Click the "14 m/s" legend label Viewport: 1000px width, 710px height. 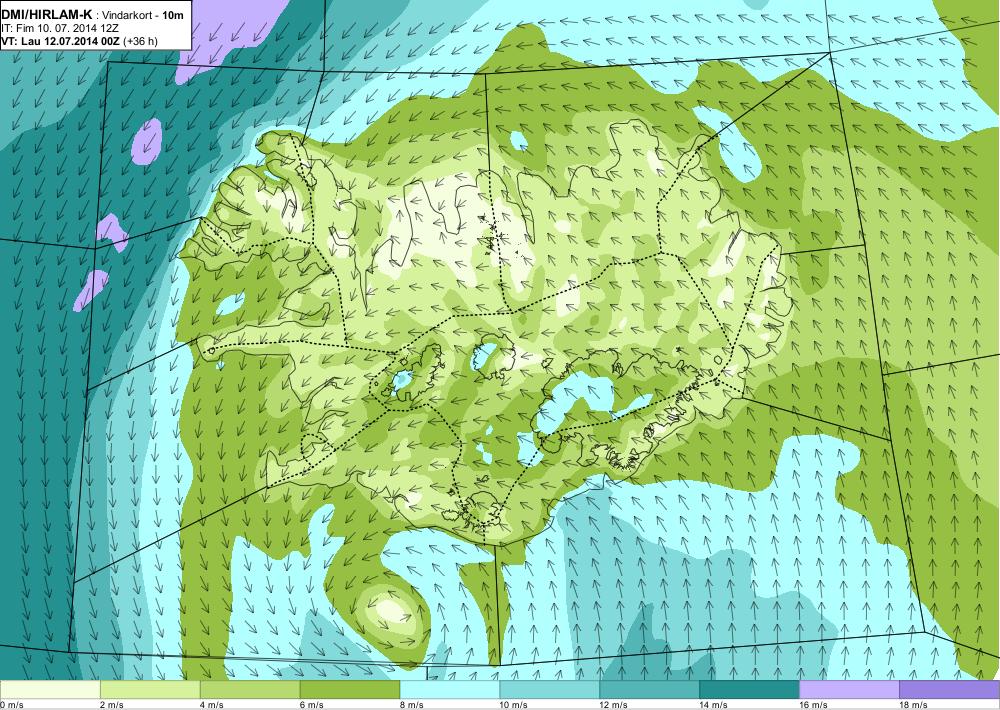click(x=714, y=705)
